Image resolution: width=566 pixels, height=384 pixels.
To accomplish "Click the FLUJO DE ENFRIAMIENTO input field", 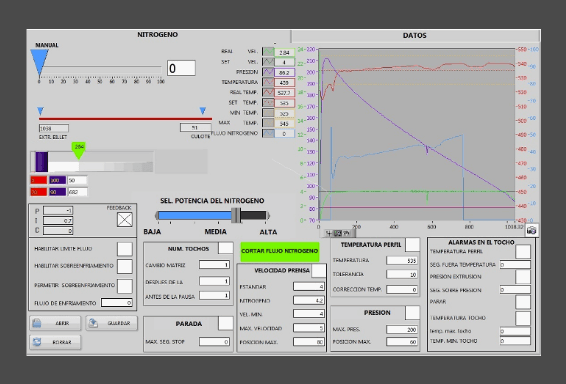I will pos(117,302).
